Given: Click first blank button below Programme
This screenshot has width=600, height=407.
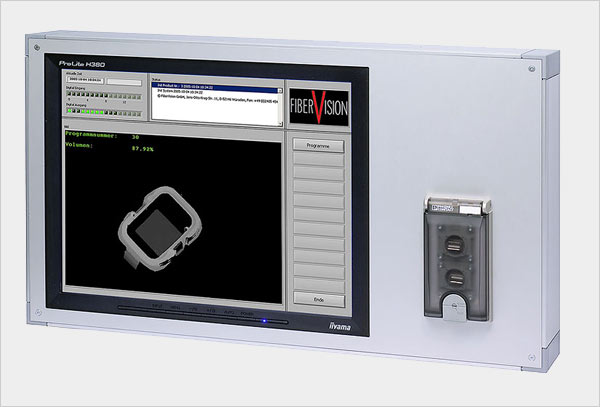Looking at the screenshot, I should [320, 160].
